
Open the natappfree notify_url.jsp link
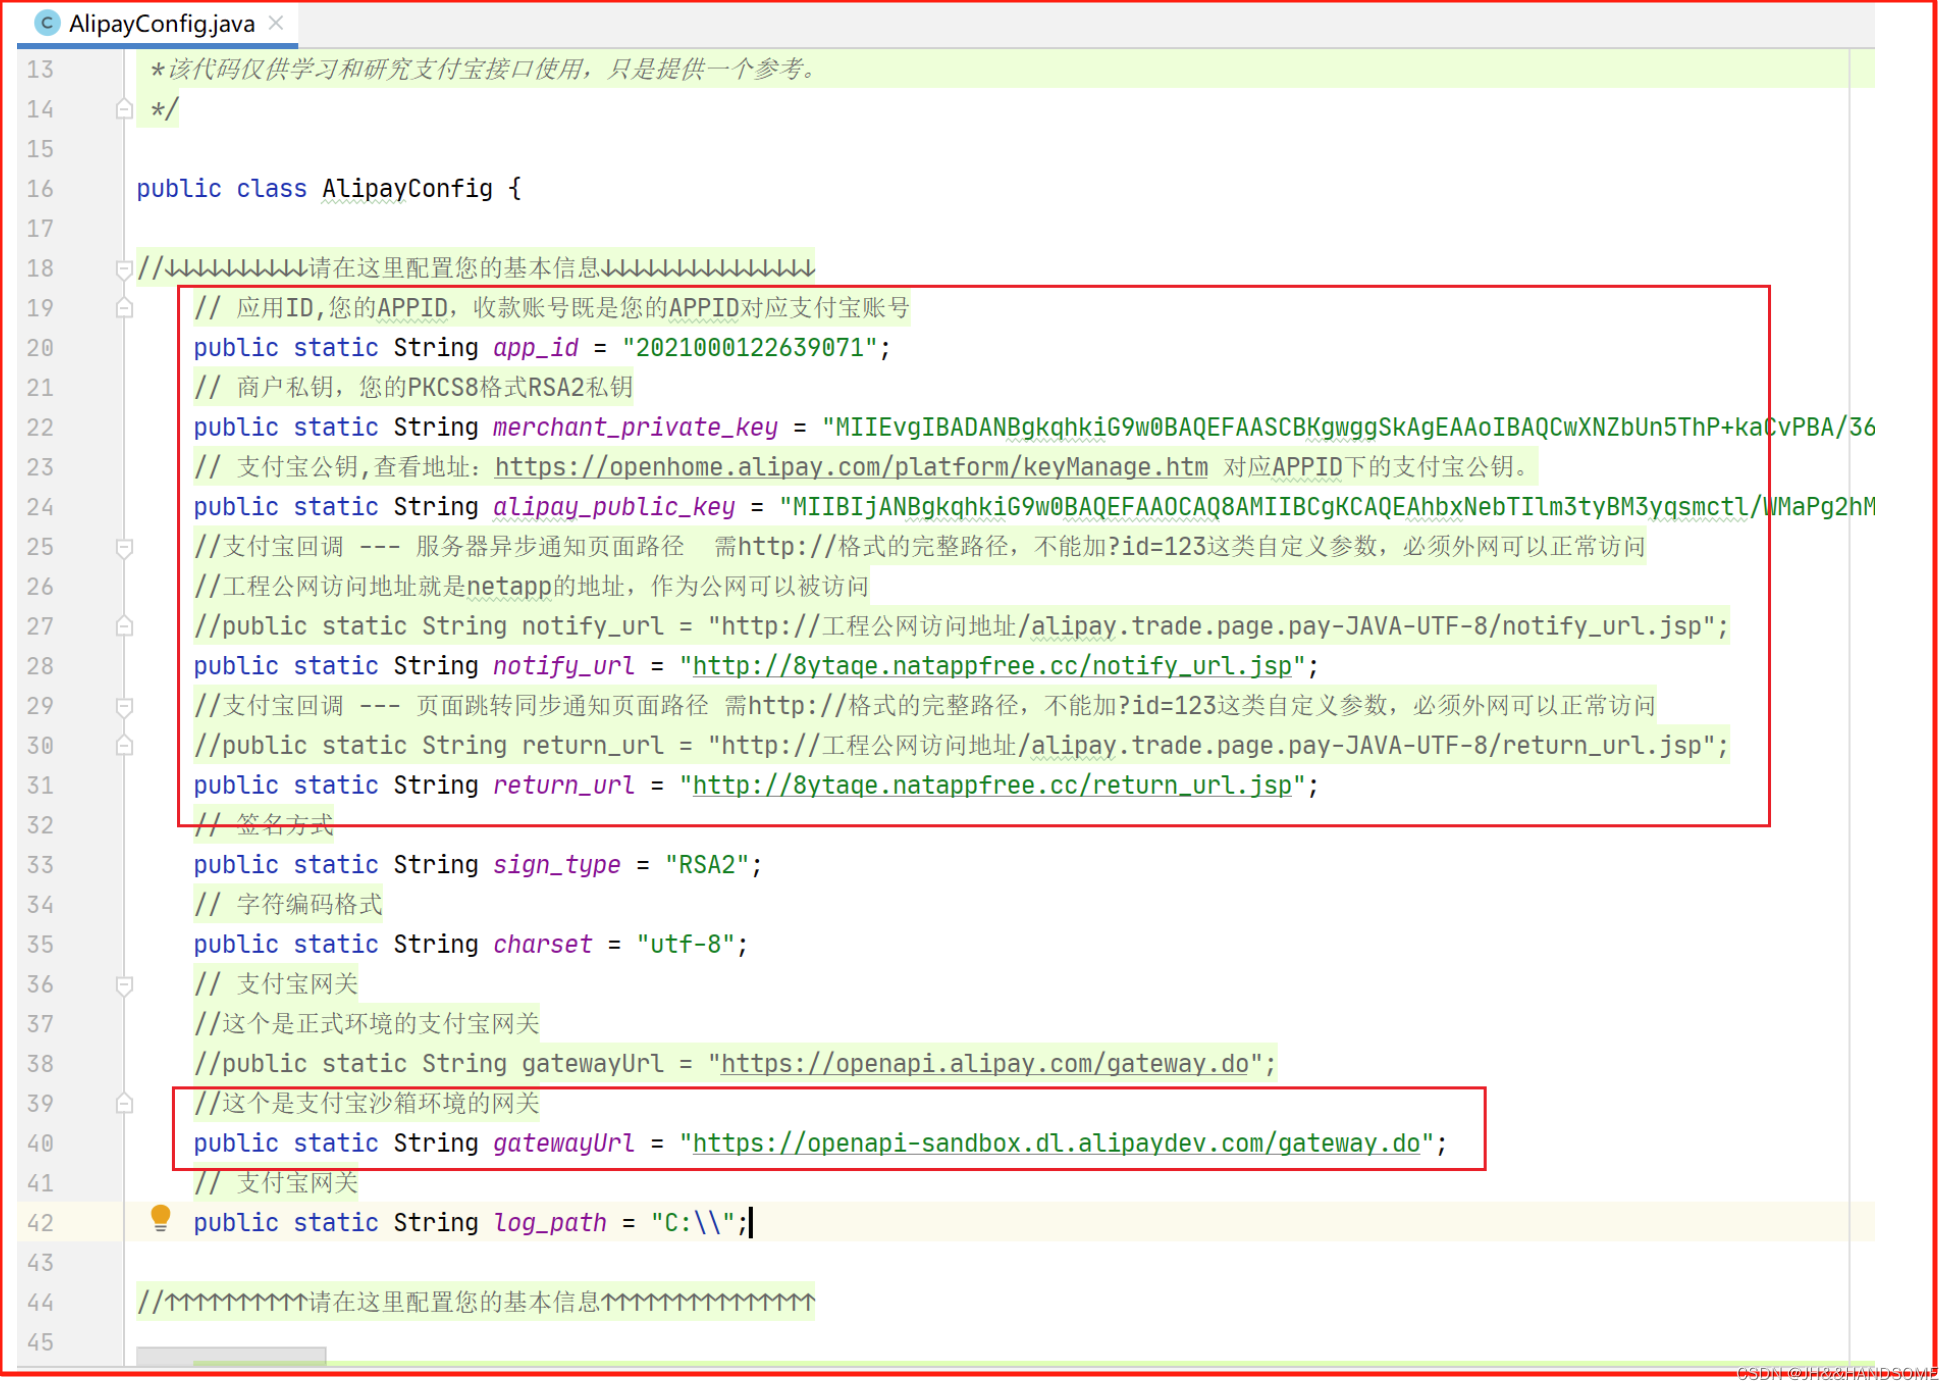992,666
